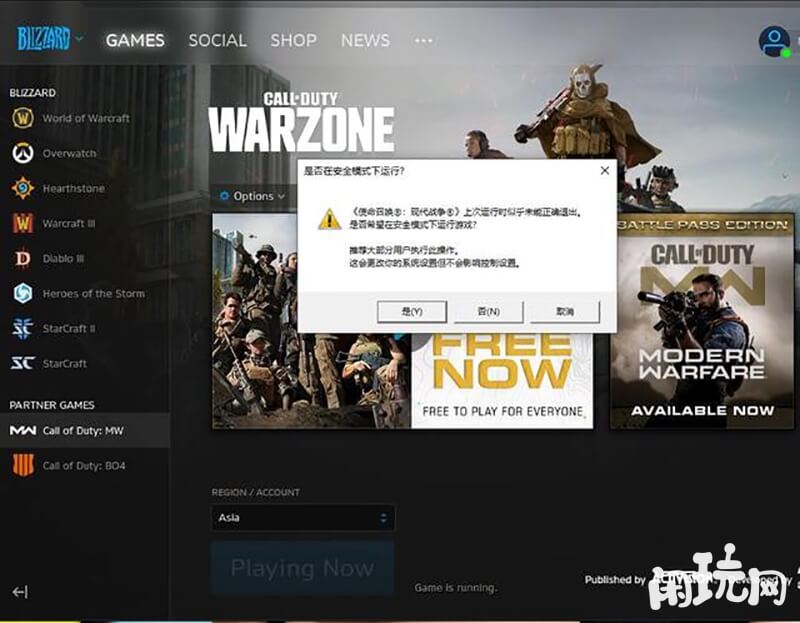Click the 是(Y) button in dialog
The height and width of the screenshot is (623, 800).
[412, 311]
